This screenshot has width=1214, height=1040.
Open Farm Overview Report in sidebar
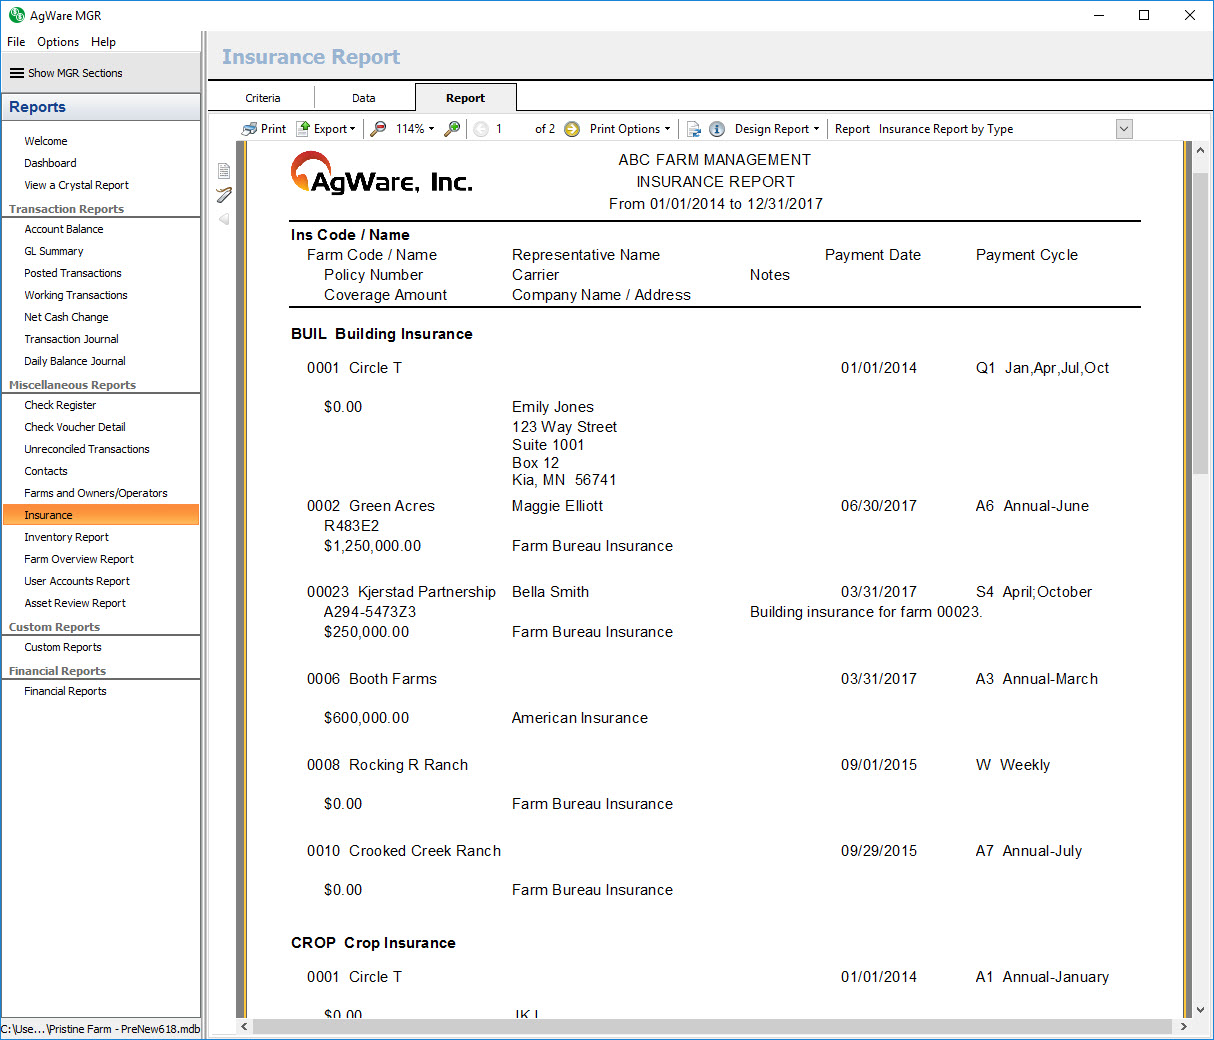coord(79,559)
